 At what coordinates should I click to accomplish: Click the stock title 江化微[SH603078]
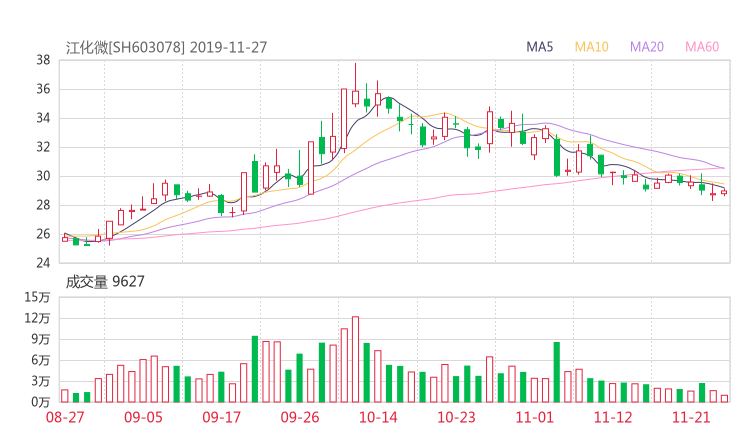(x=125, y=47)
